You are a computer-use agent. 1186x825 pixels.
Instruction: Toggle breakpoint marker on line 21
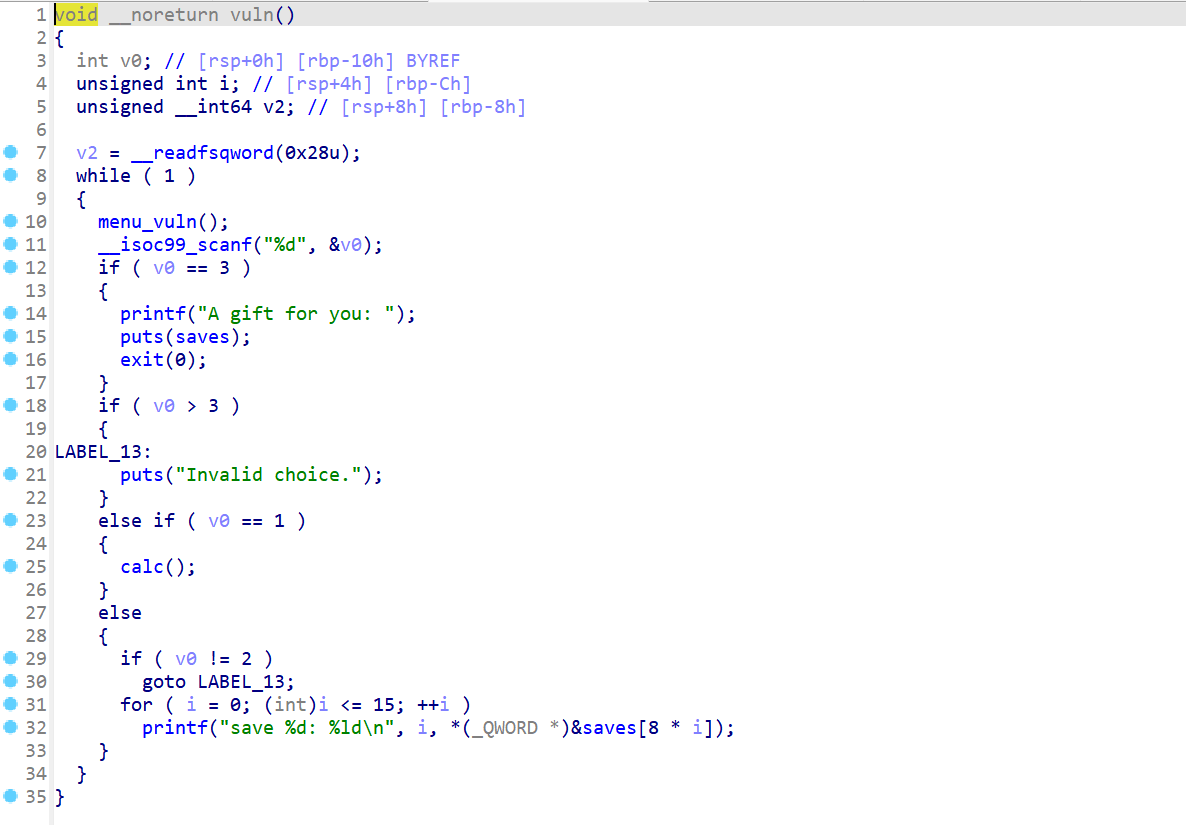(11, 475)
